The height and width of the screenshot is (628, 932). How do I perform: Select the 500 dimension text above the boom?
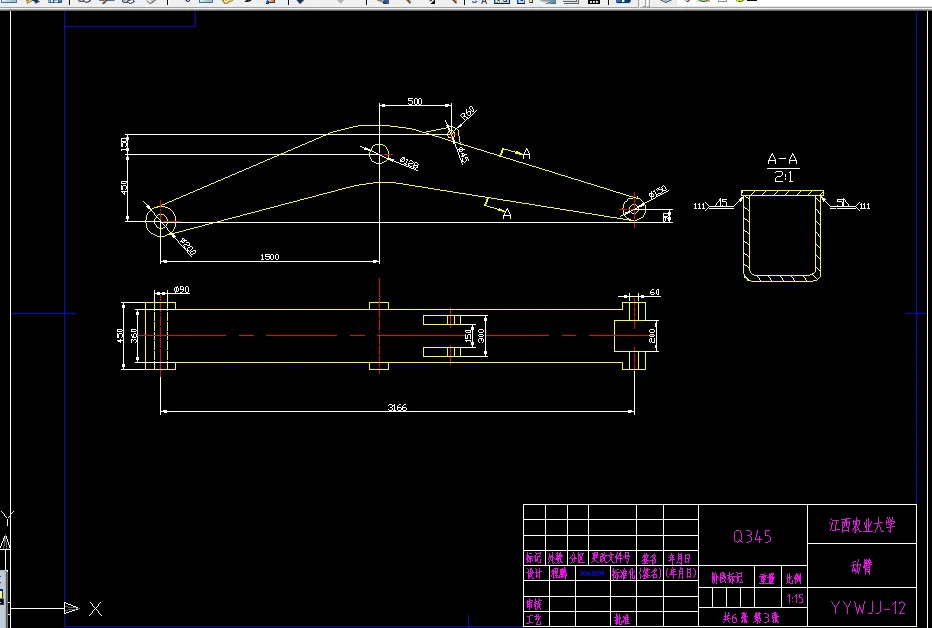(415, 102)
